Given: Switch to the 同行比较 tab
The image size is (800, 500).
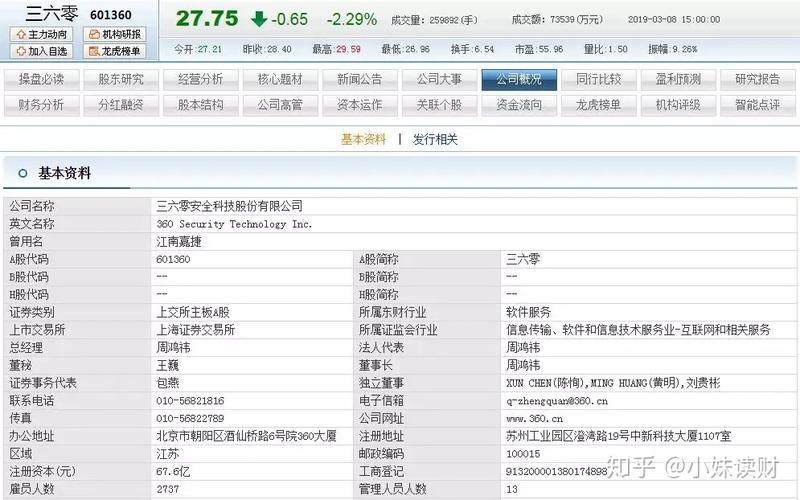Looking at the screenshot, I should 598,80.
